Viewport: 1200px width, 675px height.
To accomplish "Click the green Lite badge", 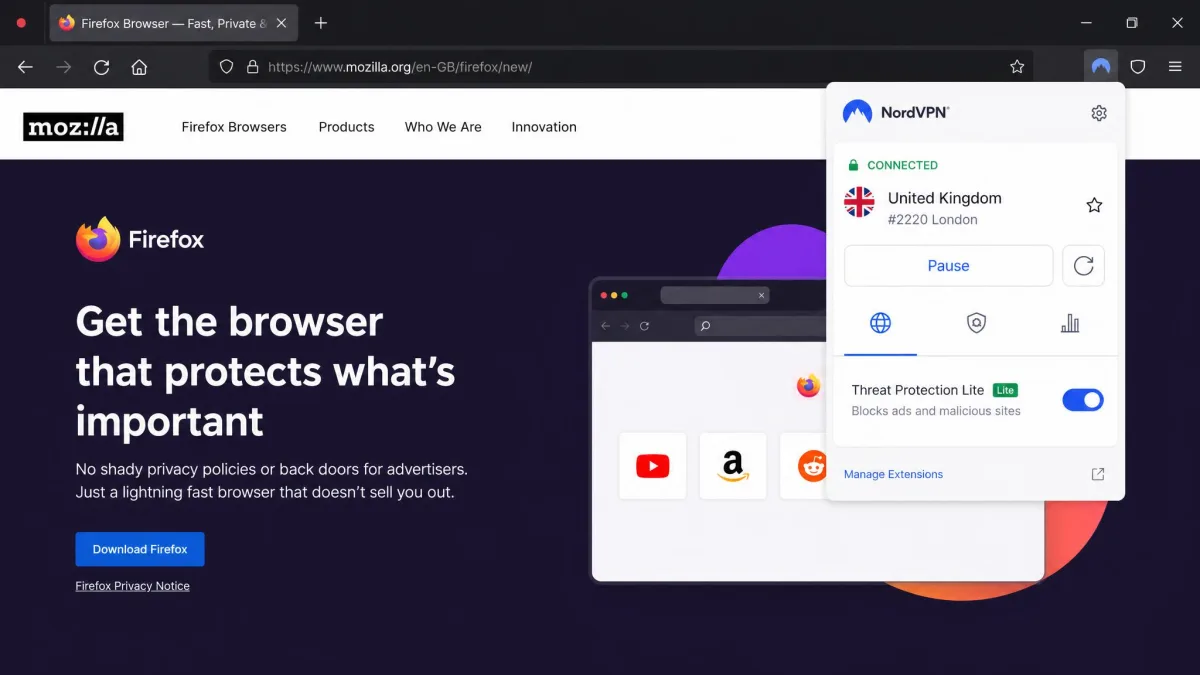I will [x=1005, y=390].
